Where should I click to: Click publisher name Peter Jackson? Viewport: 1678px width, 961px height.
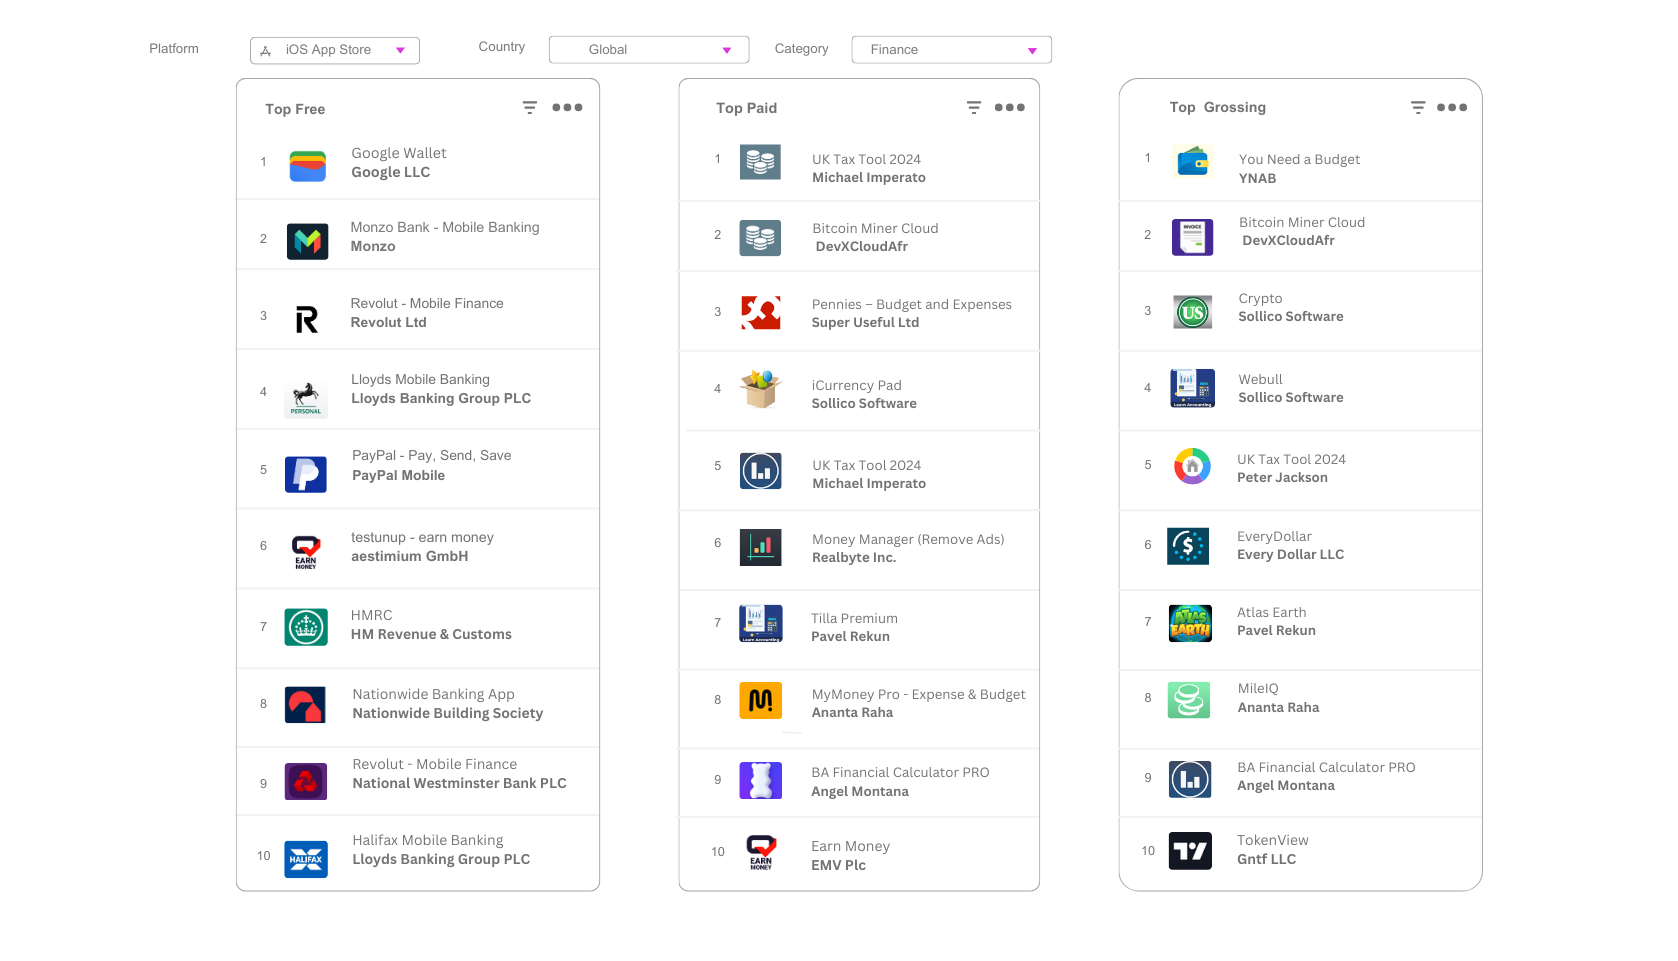click(x=1282, y=477)
